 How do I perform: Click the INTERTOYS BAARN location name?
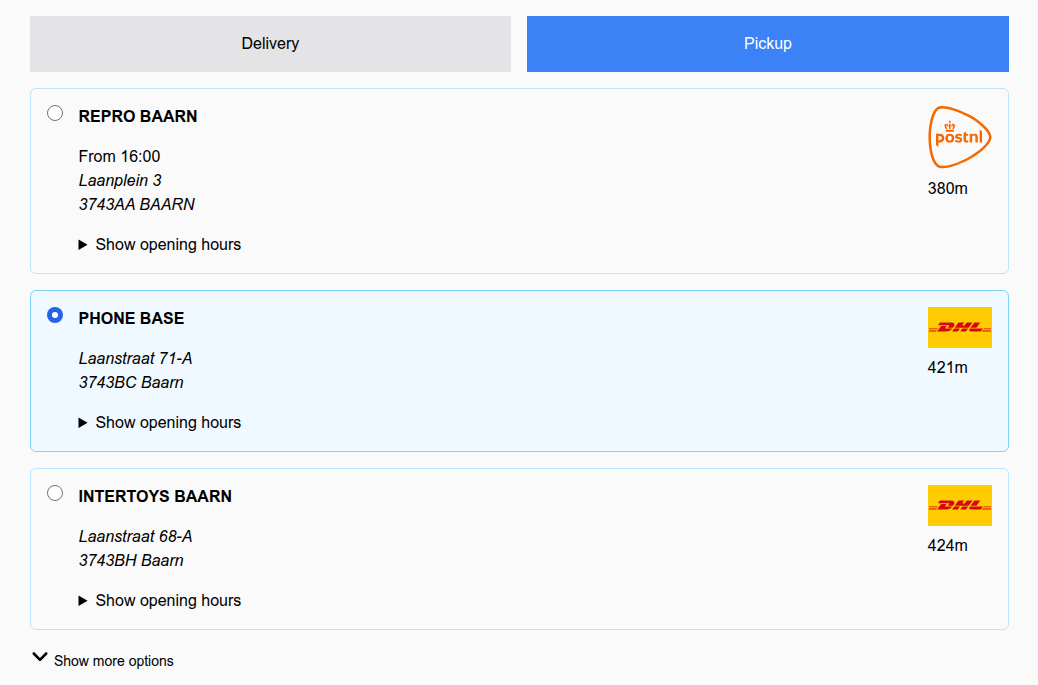point(155,497)
